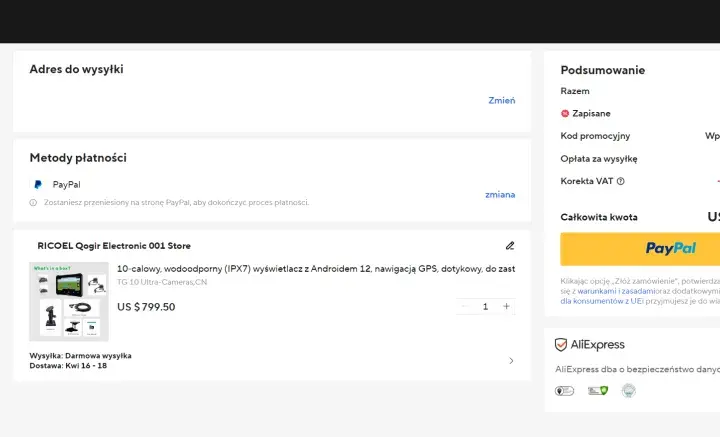Click the green shield card security badge
720x437 pixels.
click(x=598, y=391)
